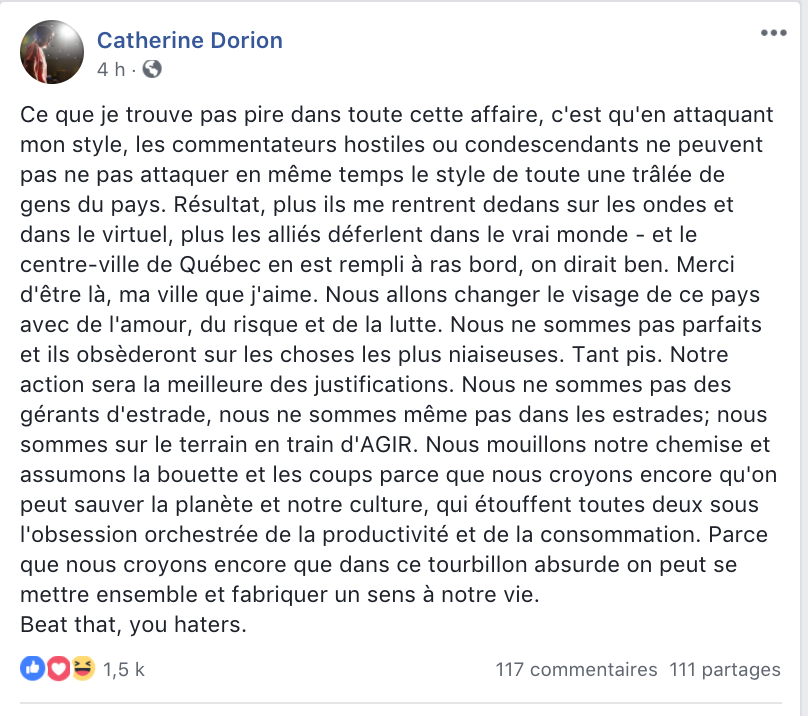Click the closing line 'Beat that, you haters.'

tap(133, 624)
